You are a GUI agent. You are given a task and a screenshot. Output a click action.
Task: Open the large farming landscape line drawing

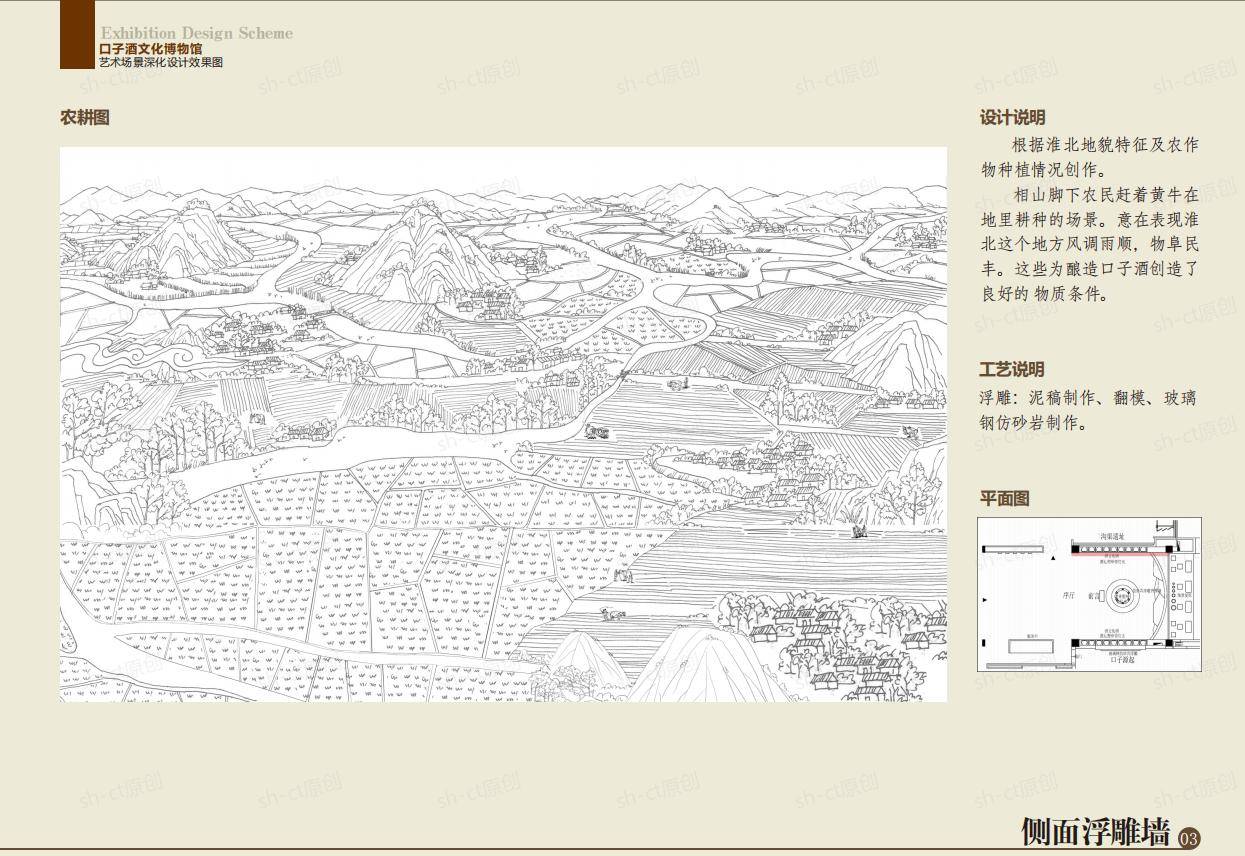(503, 424)
